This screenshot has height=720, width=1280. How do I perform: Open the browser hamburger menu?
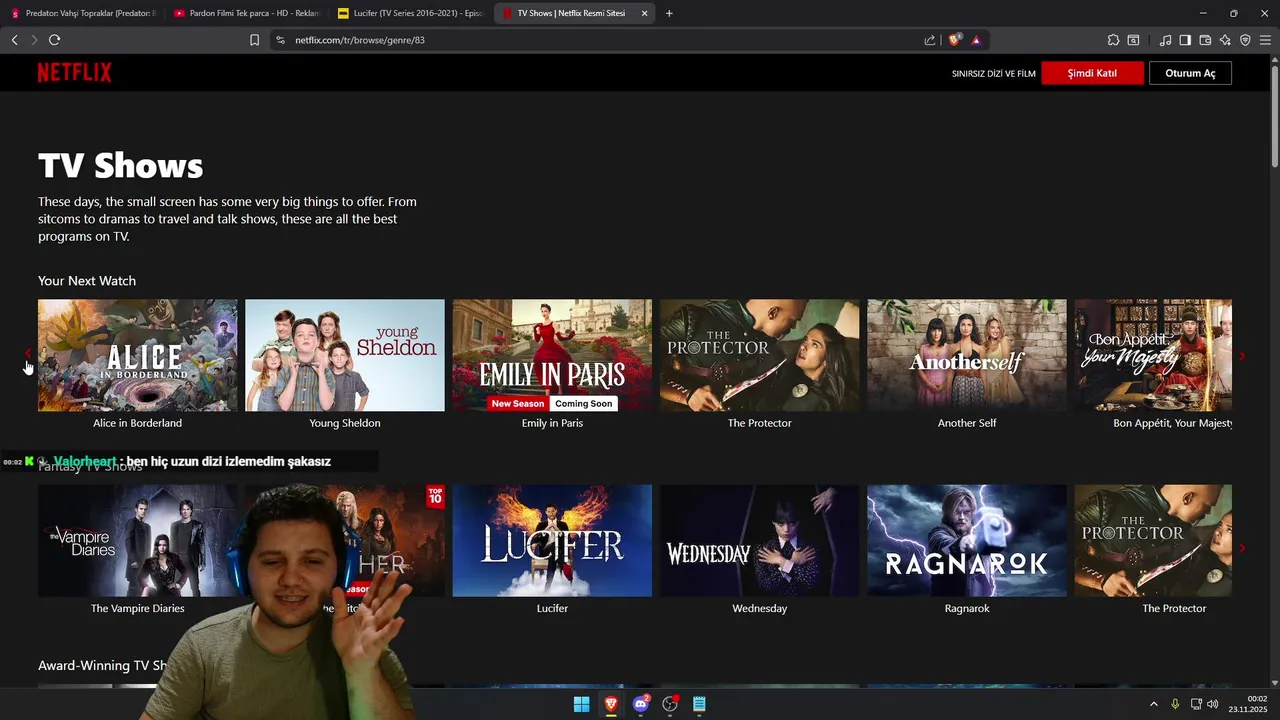click(1265, 40)
